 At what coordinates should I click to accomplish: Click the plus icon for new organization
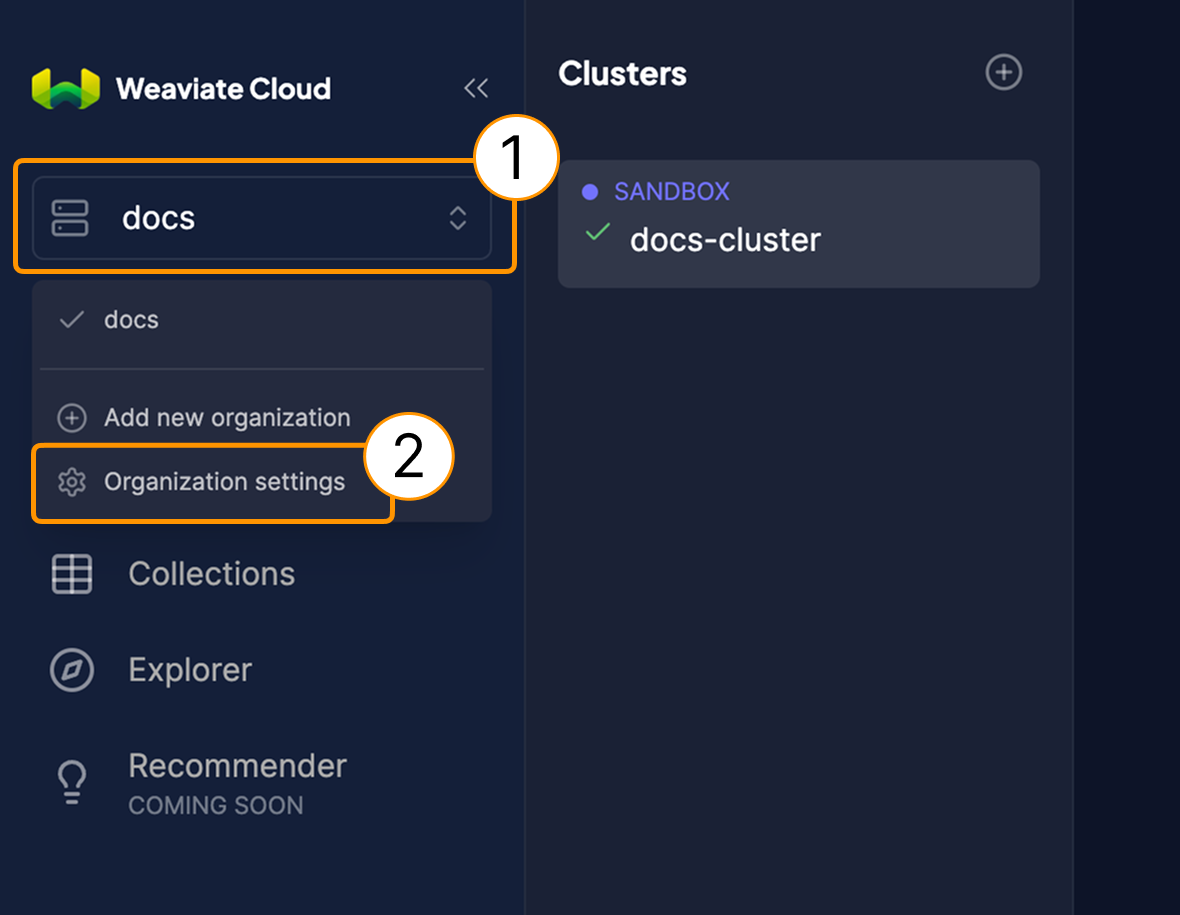coord(71,418)
